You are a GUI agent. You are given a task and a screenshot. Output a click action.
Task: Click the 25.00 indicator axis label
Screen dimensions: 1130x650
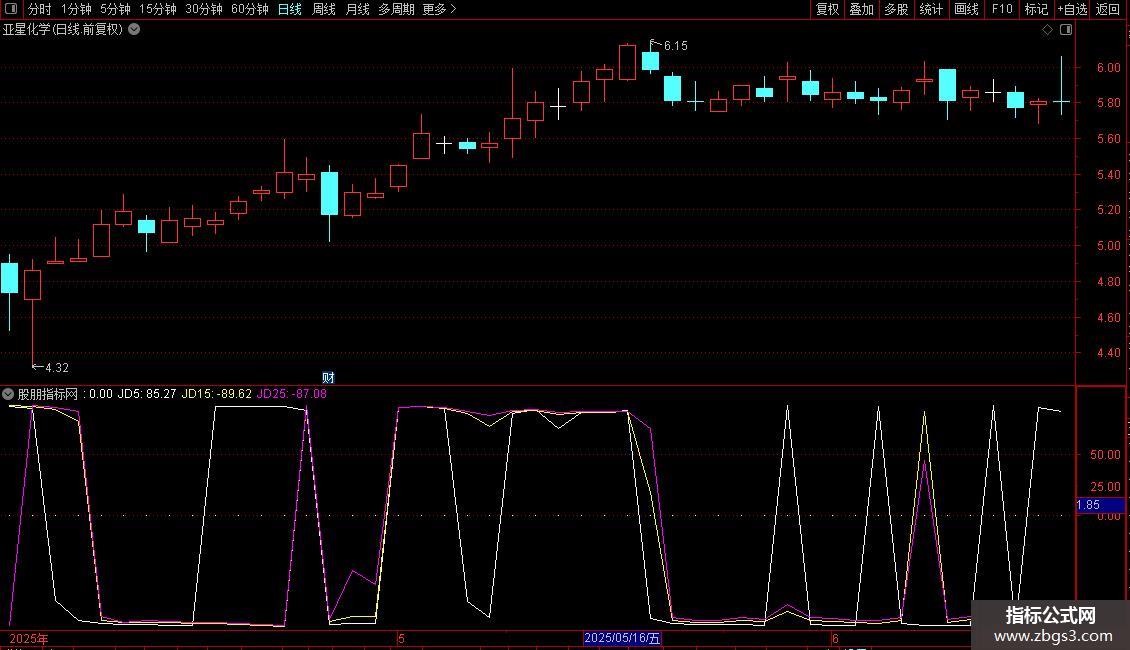[x=1105, y=487]
